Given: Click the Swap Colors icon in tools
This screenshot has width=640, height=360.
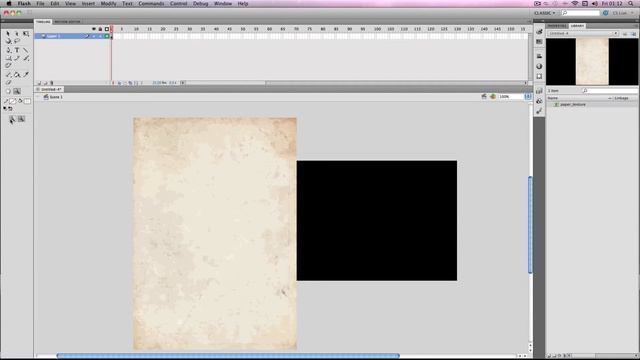Looking at the screenshot, I should click(11, 109).
